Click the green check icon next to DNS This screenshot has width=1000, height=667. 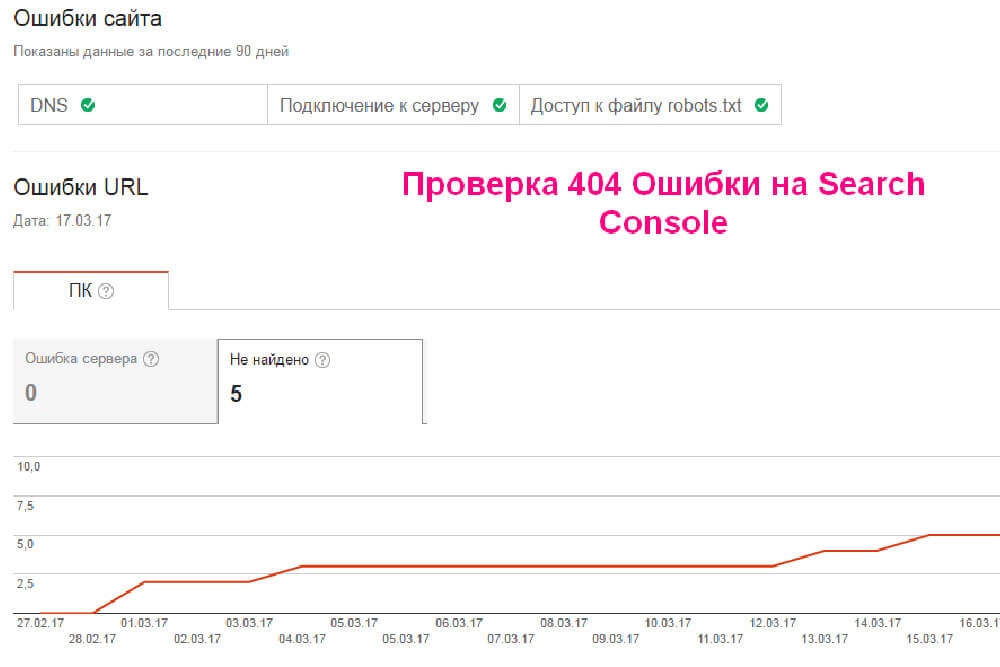click(x=88, y=105)
